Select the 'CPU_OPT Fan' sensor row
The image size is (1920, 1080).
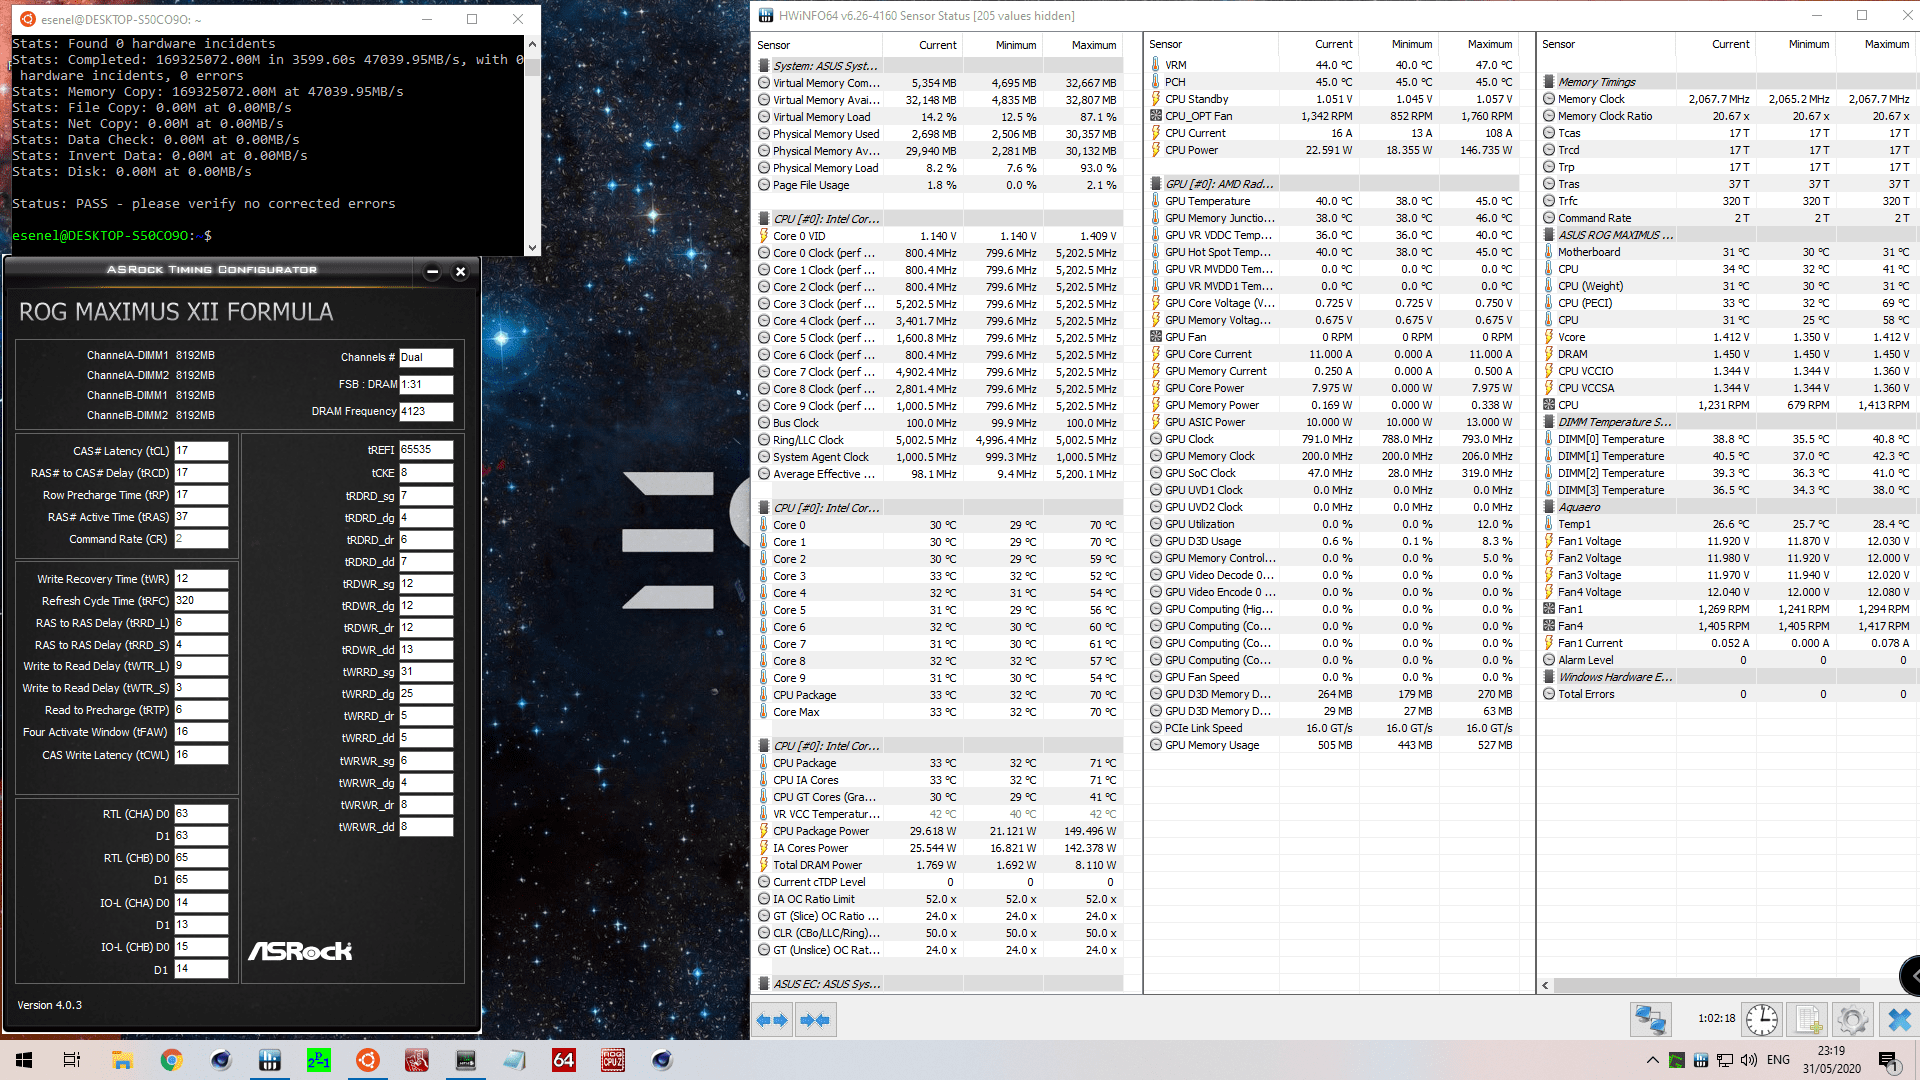[1332, 116]
